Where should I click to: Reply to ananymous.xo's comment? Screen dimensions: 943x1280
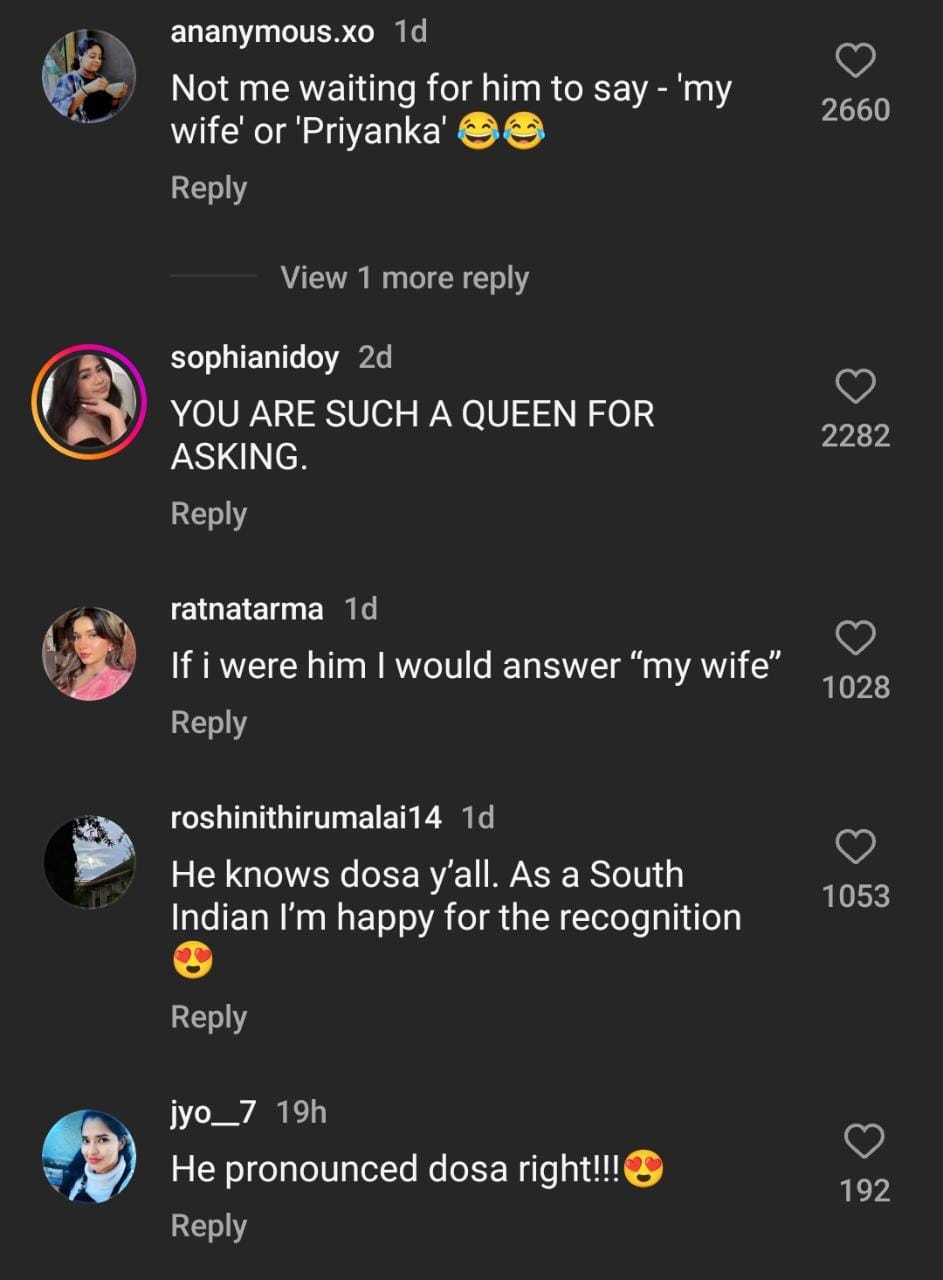pos(208,188)
